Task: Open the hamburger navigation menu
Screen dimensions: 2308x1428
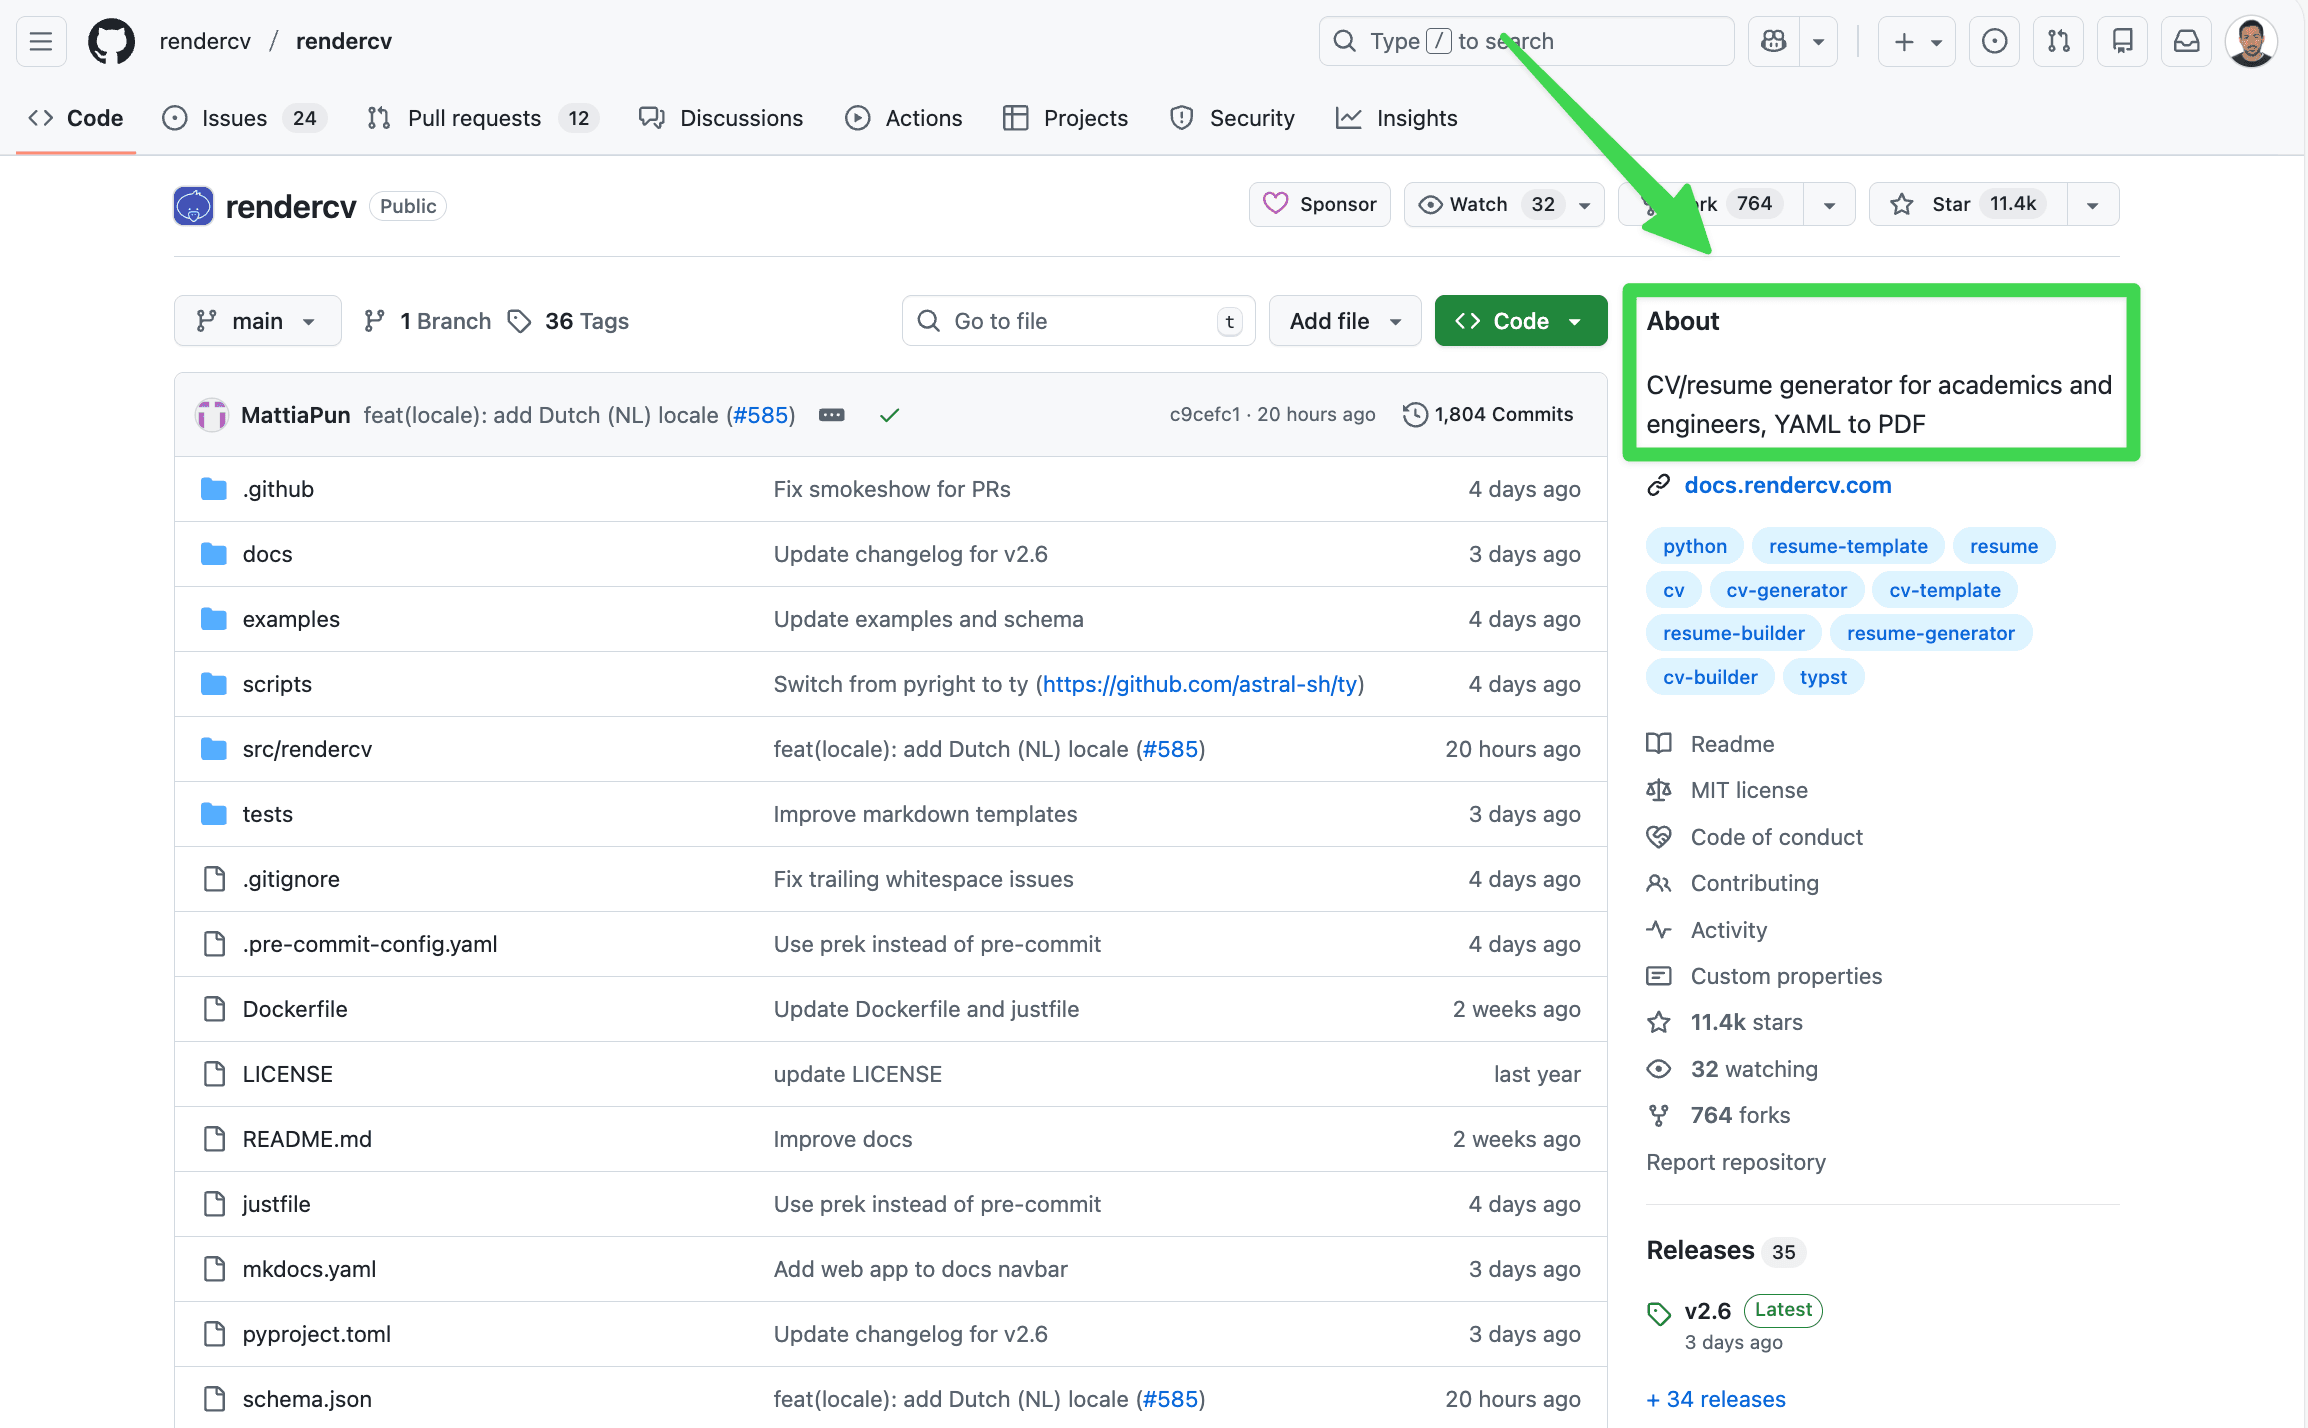Action: pos(40,41)
